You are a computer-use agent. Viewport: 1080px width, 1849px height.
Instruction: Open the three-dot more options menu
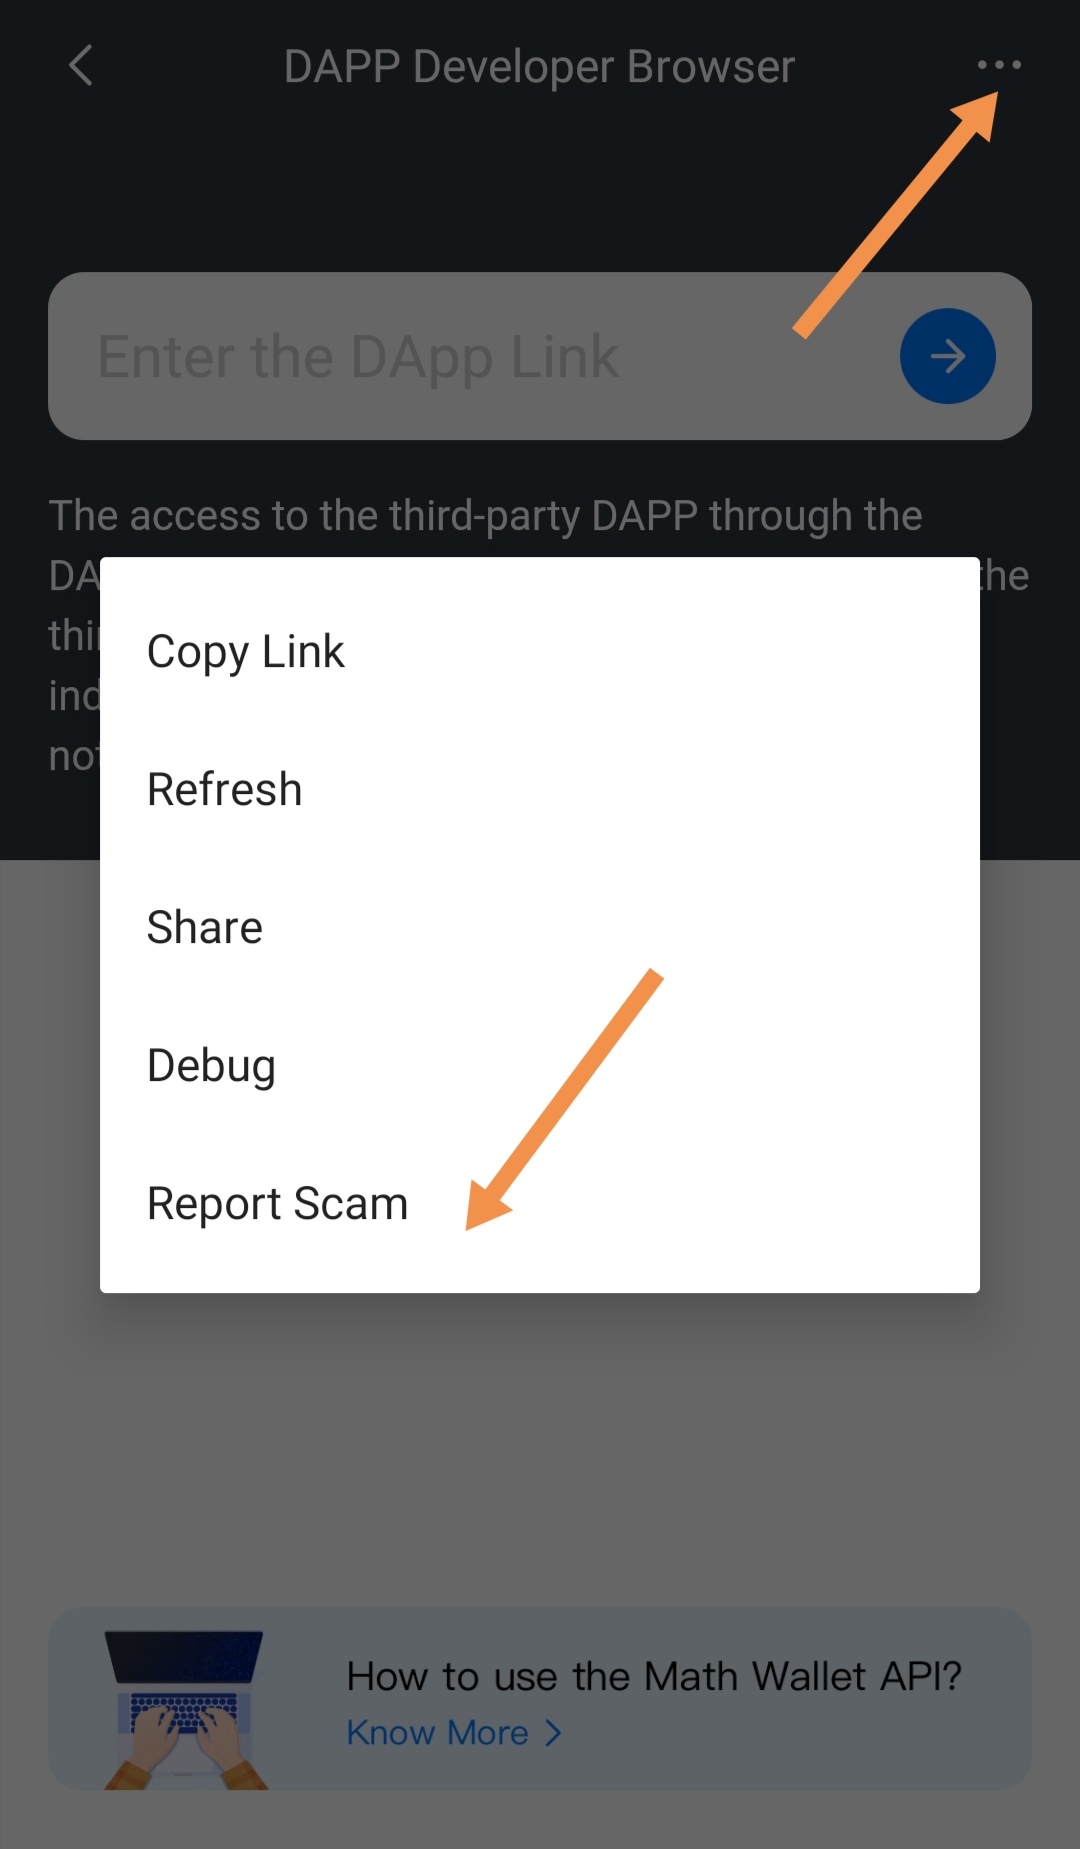(999, 65)
